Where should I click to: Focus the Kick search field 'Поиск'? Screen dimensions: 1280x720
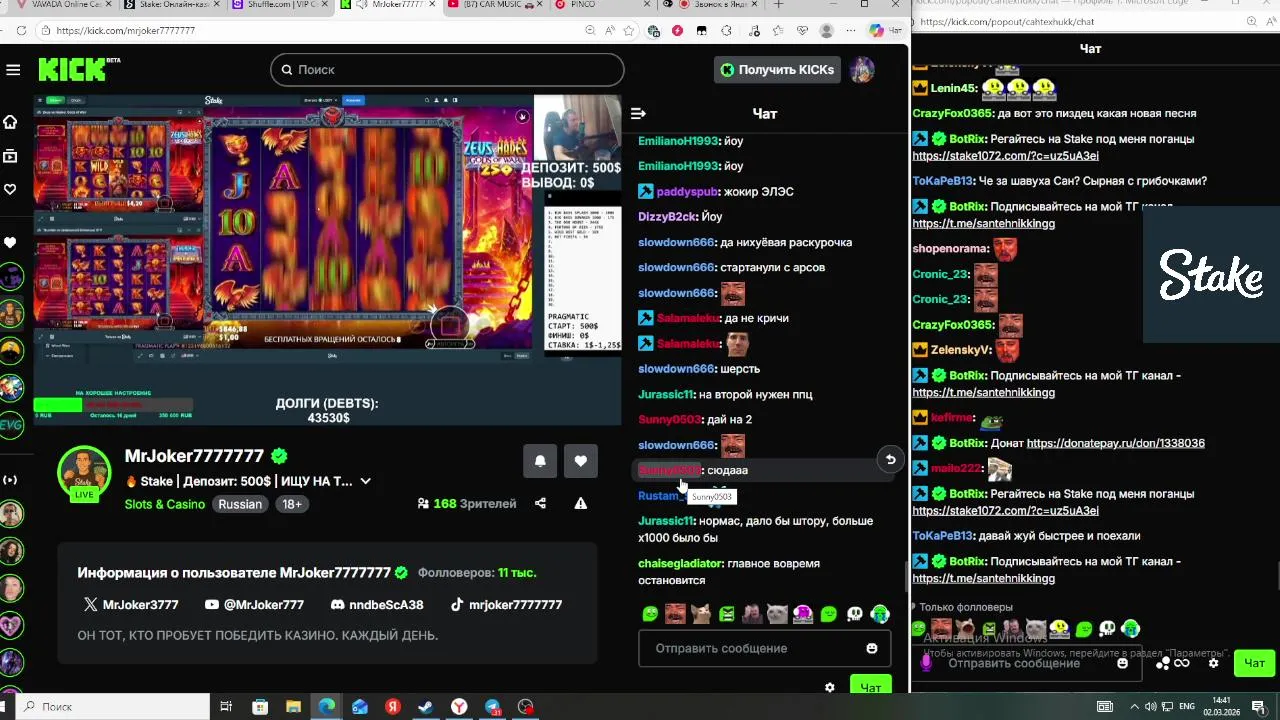coord(447,70)
